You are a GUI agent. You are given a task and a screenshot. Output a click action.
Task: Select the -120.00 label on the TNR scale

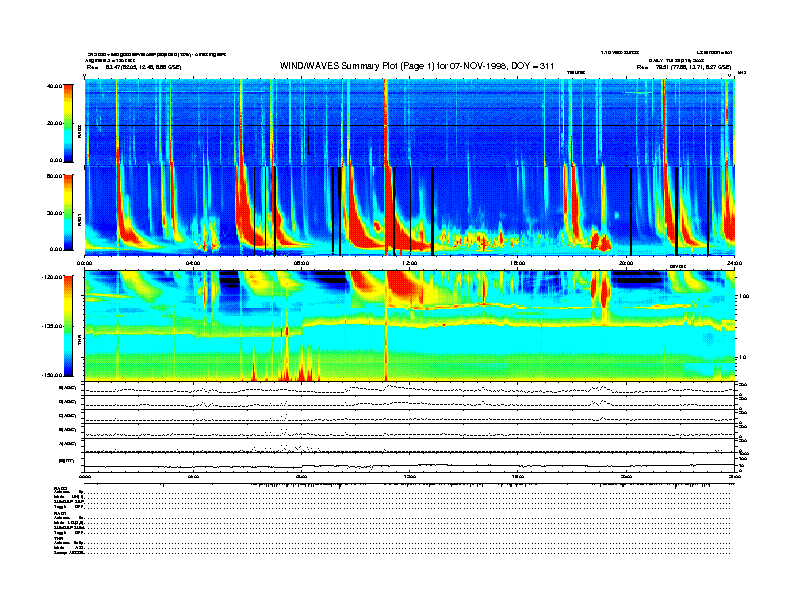coord(52,277)
